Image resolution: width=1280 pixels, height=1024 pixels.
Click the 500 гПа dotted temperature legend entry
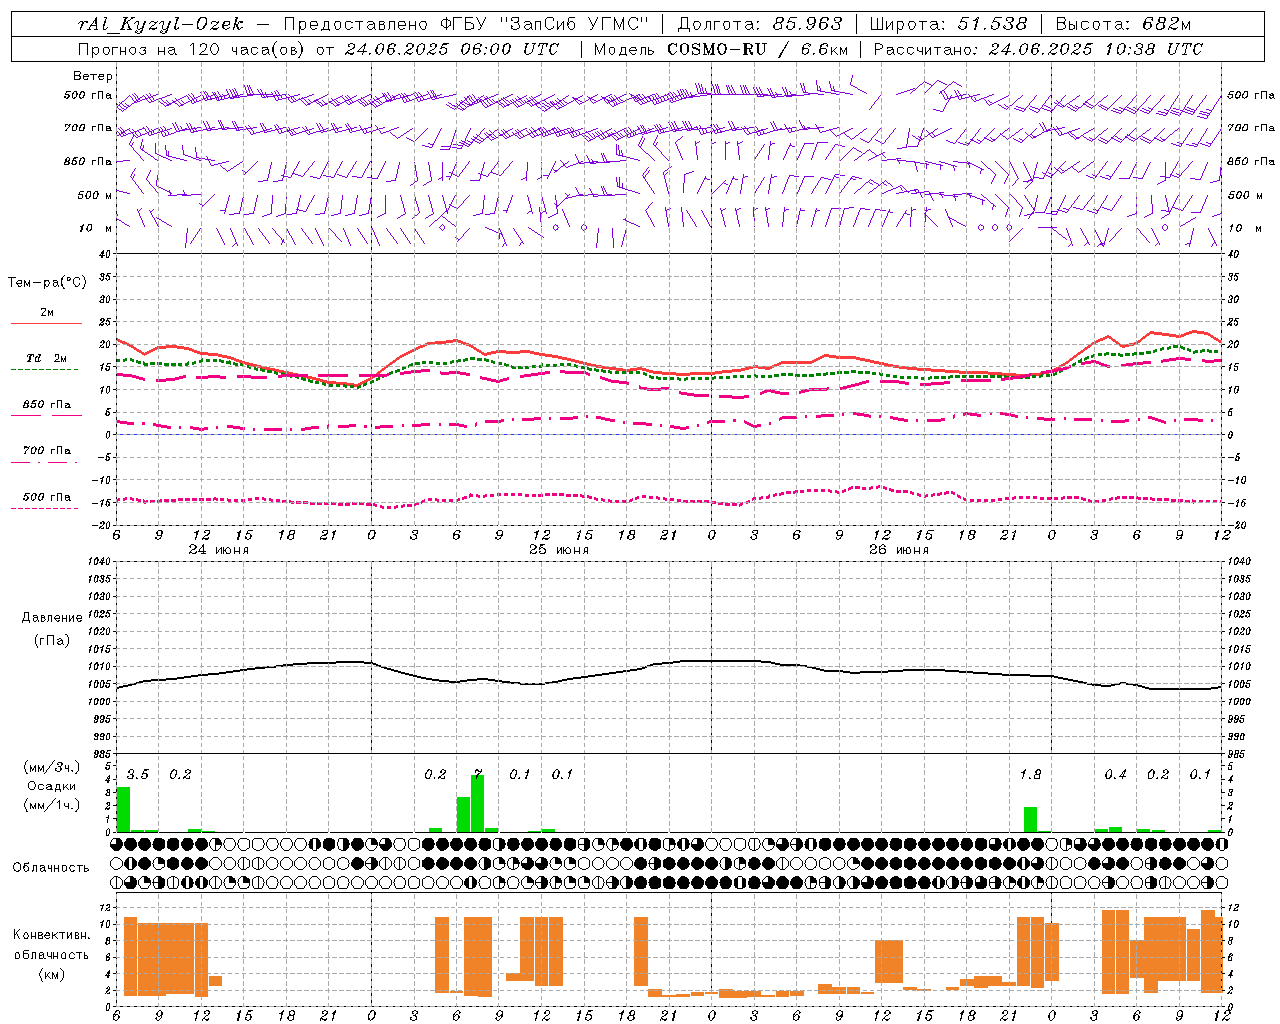(46, 497)
